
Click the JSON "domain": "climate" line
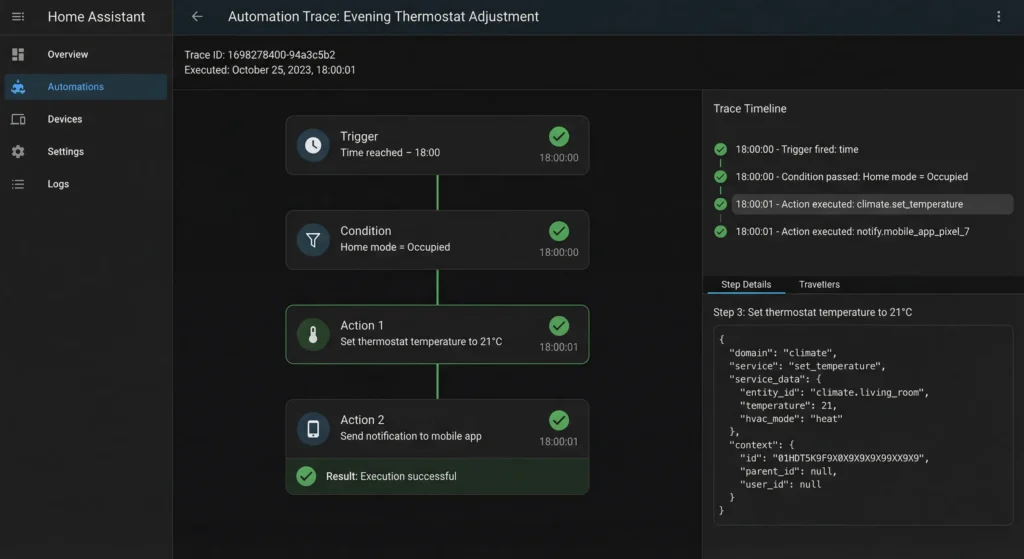tap(782, 353)
